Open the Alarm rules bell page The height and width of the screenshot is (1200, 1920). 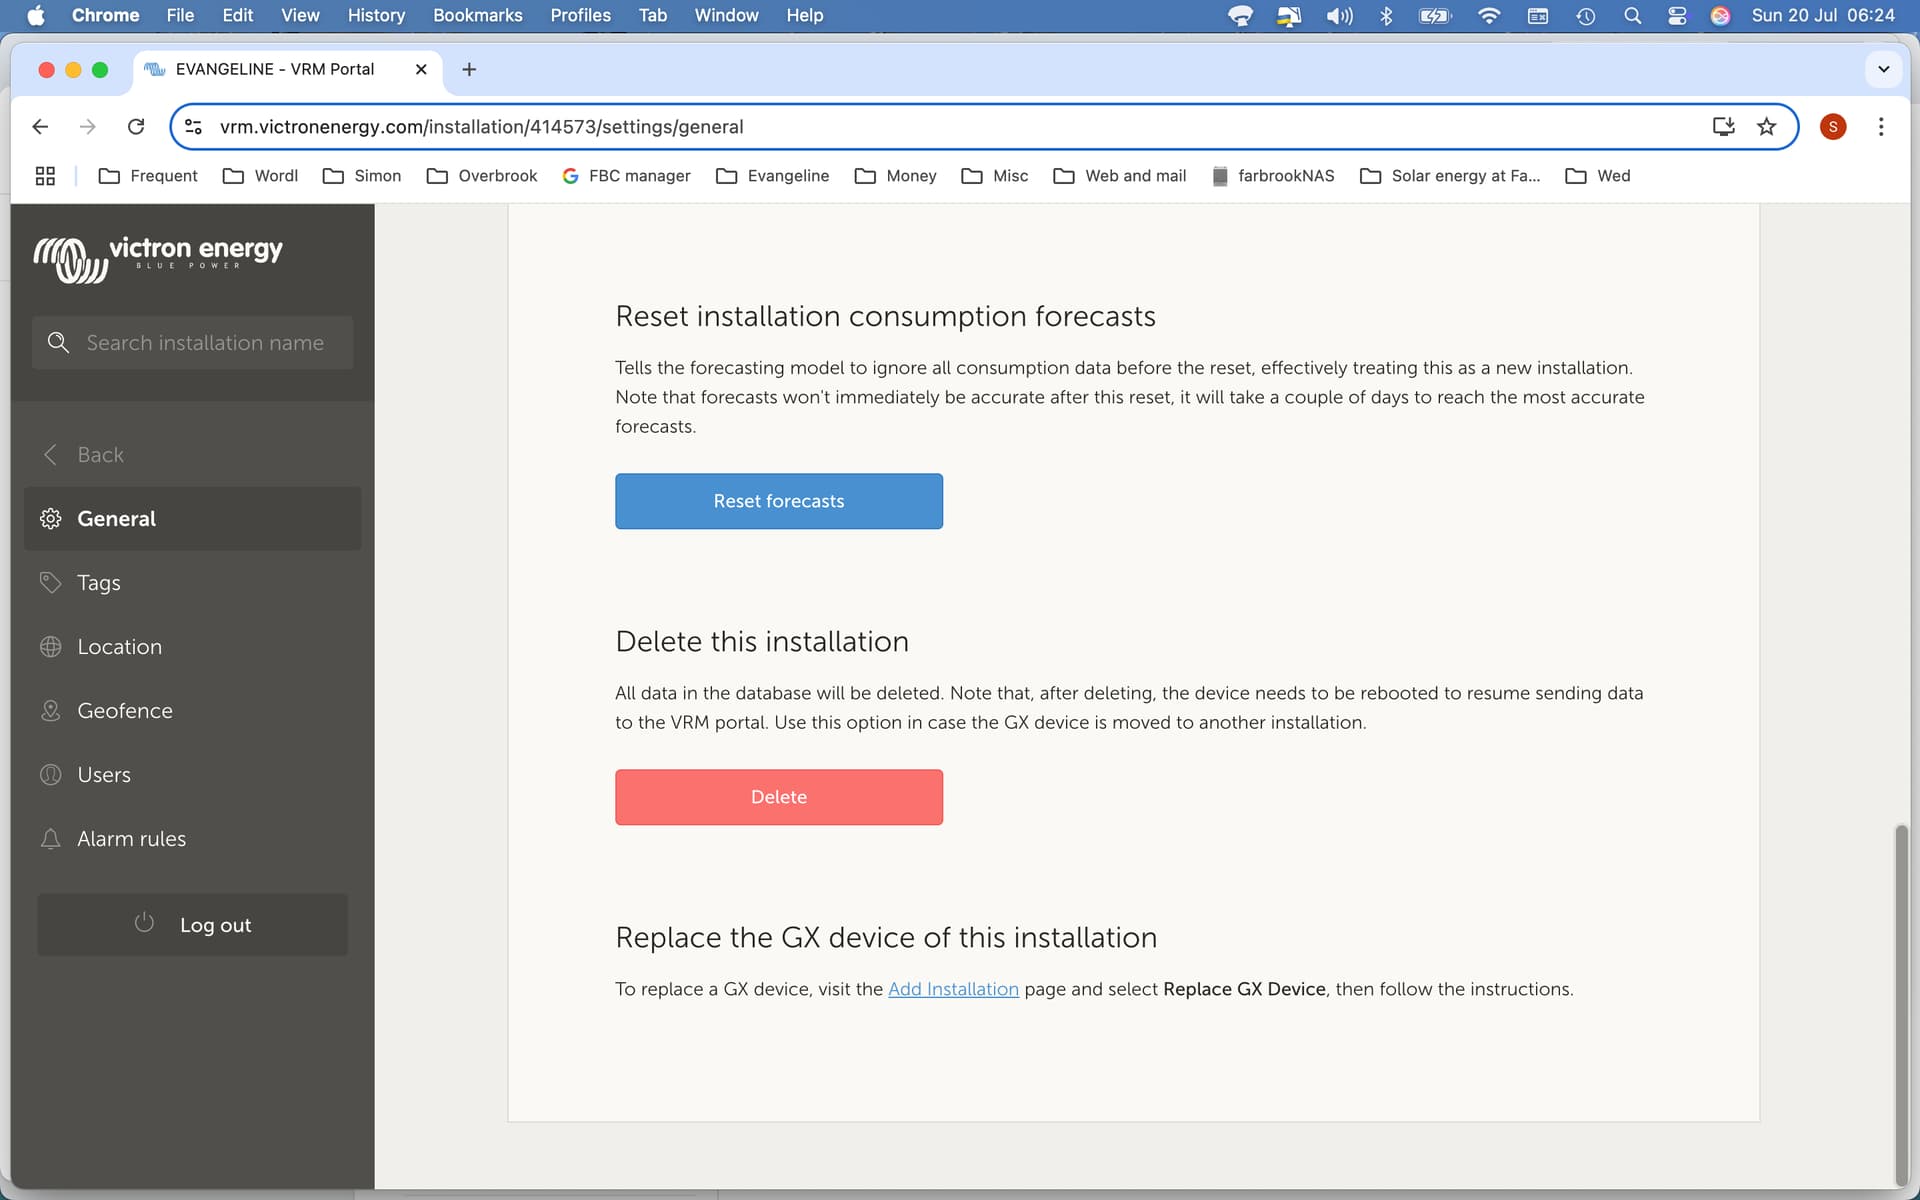130,839
